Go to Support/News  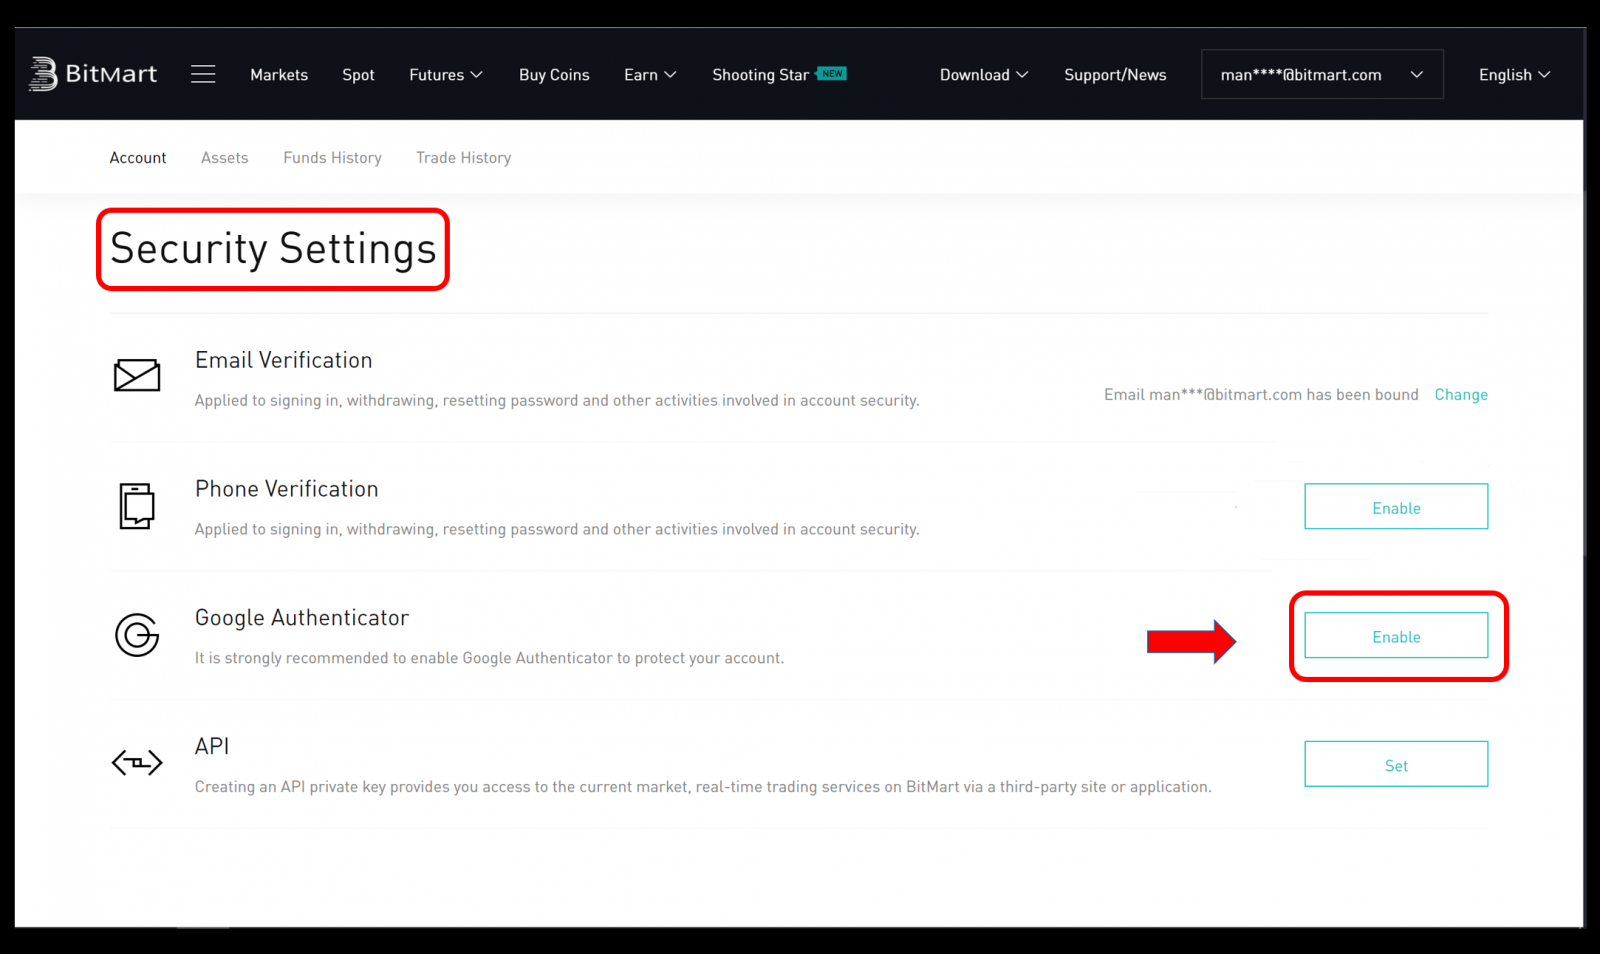(1114, 74)
